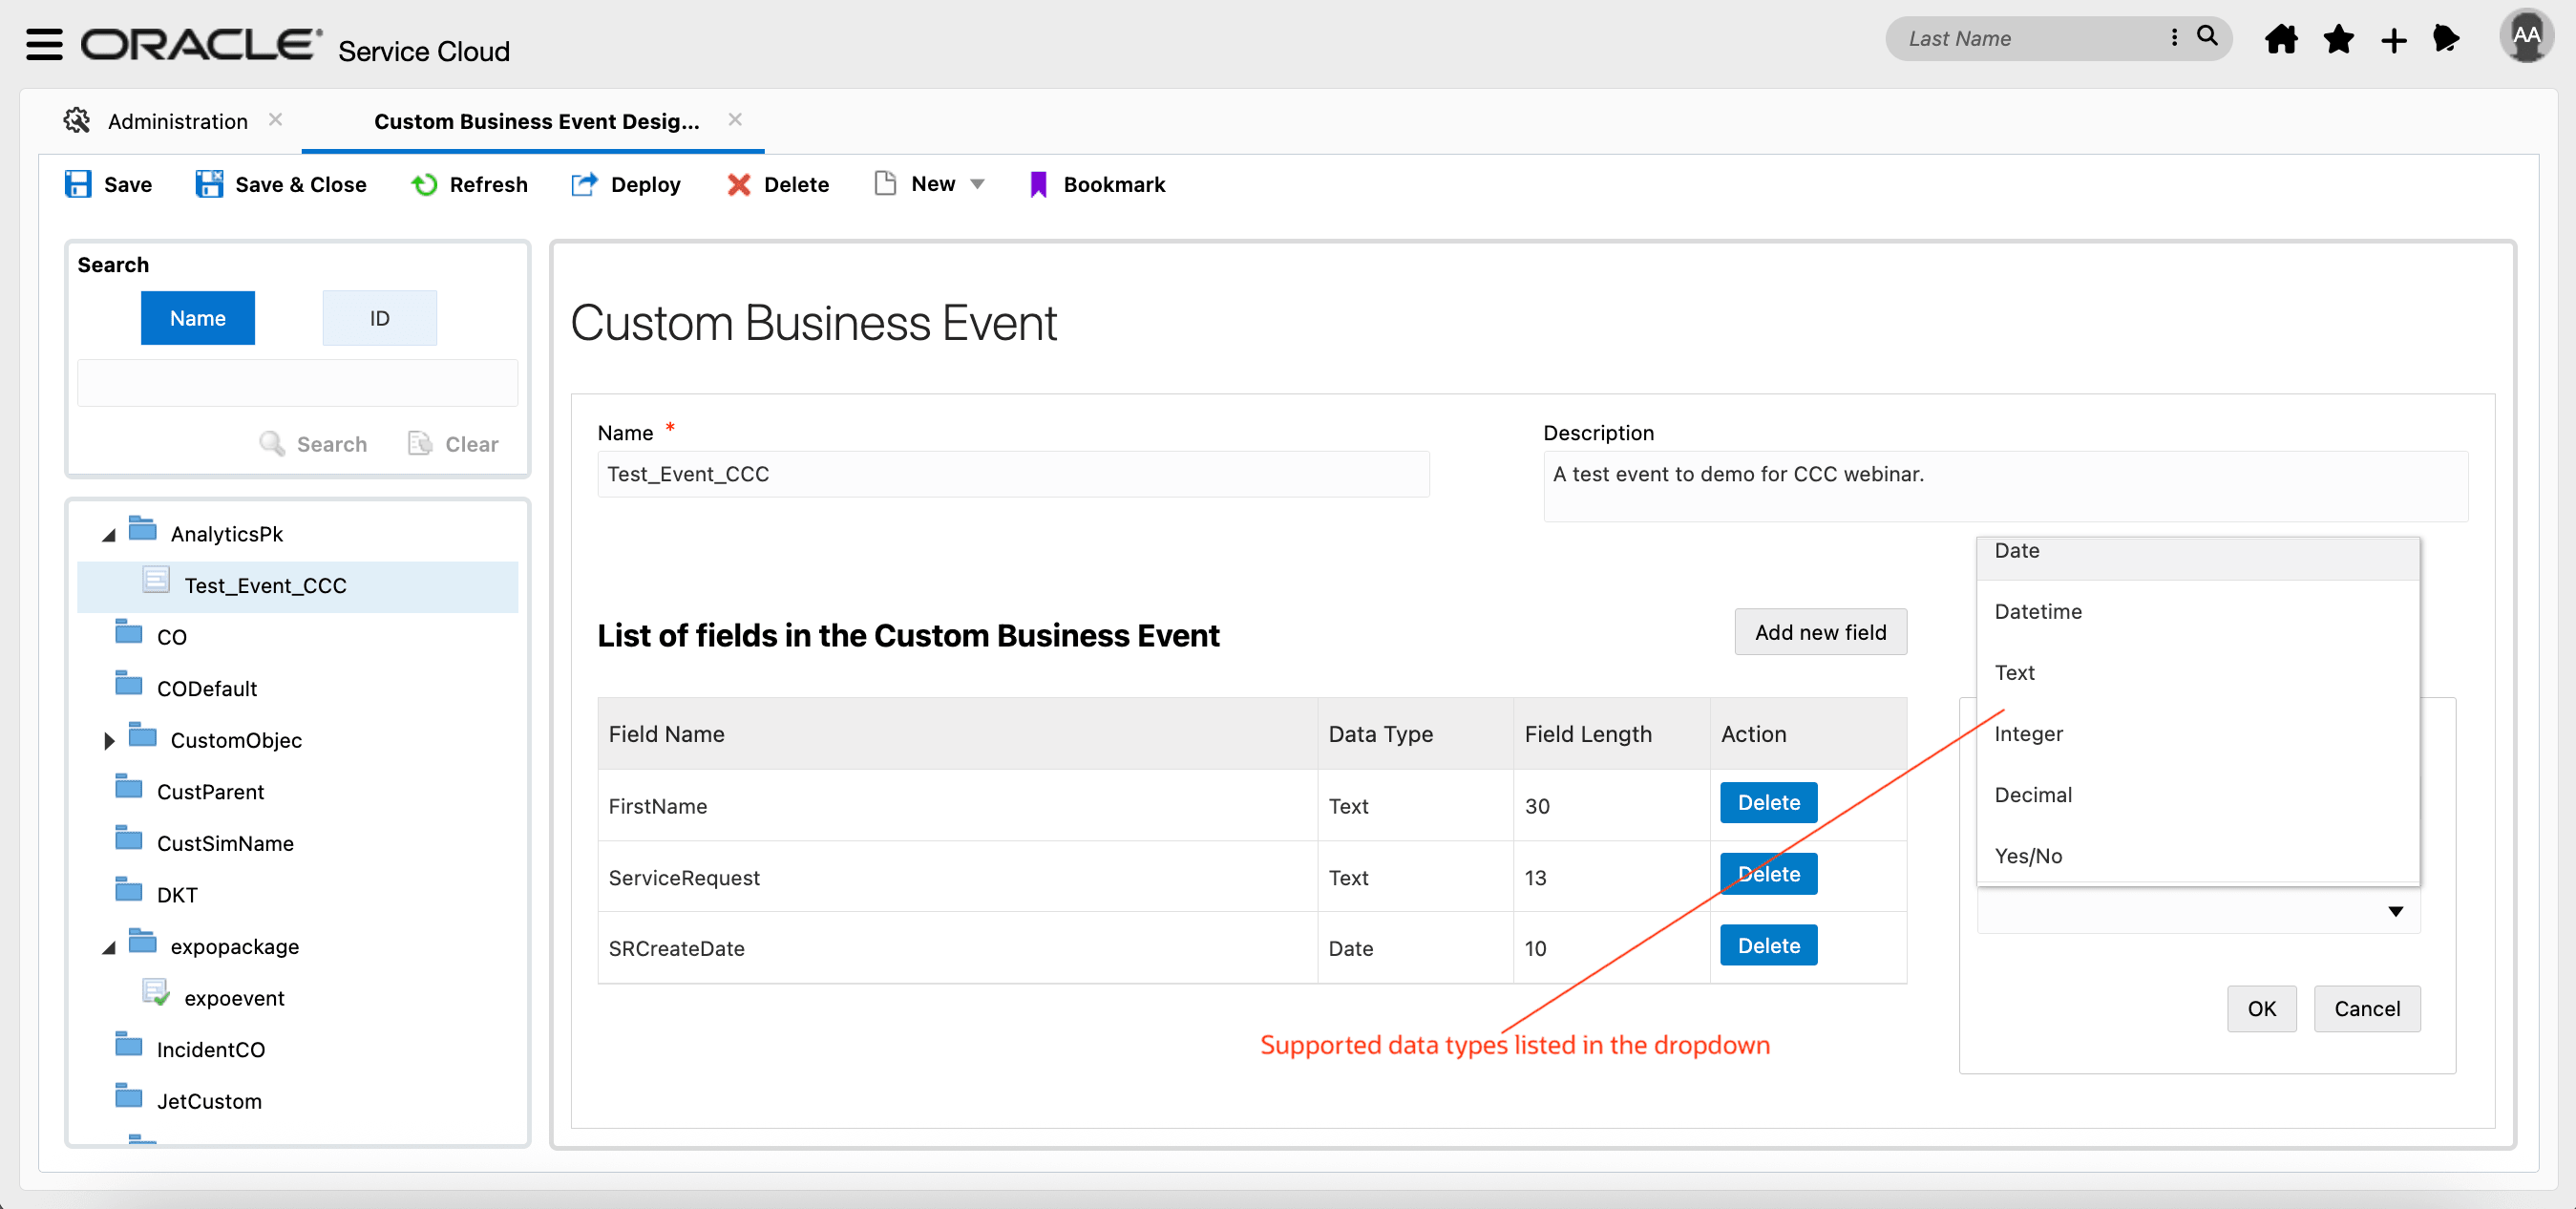This screenshot has width=2576, height=1209.
Task: Open the New dropdown arrow
Action: (x=977, y=184)
